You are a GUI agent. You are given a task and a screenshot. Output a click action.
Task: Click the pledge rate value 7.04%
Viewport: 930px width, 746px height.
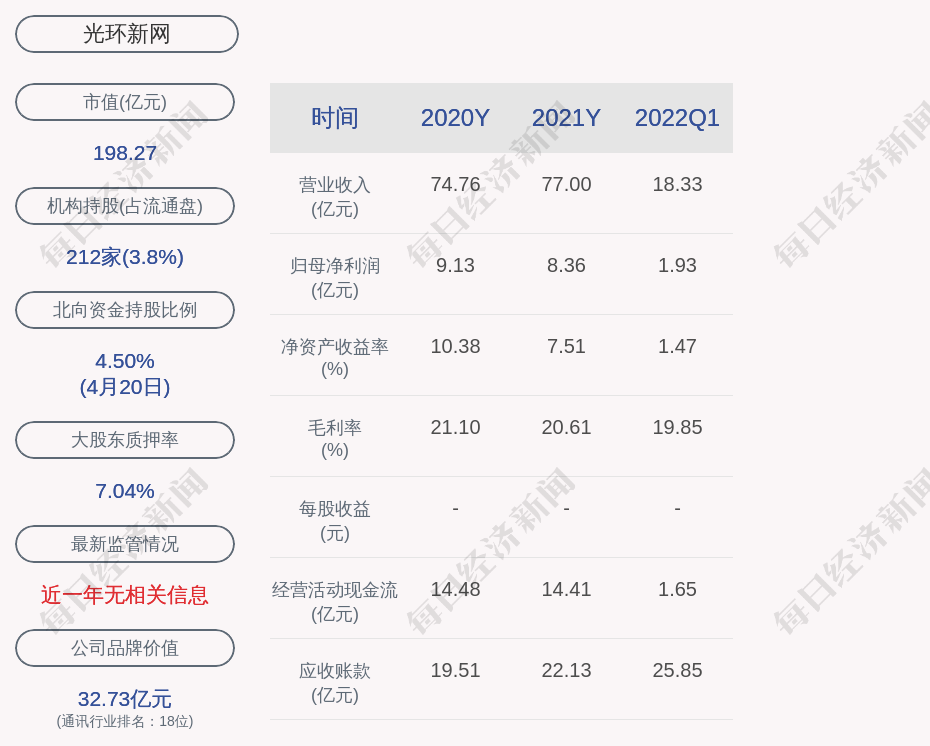click(125, 491)
